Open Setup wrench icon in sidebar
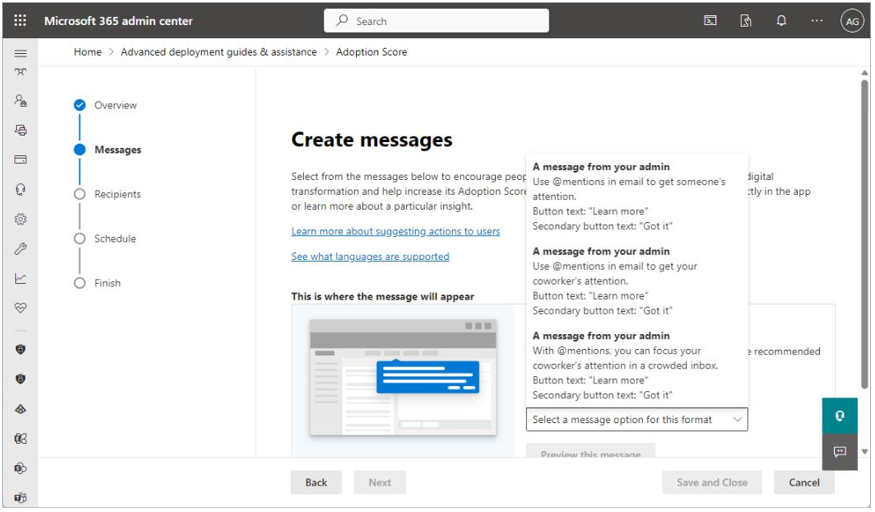Screen dimensions: 875x512 click(x=21, y=249)
